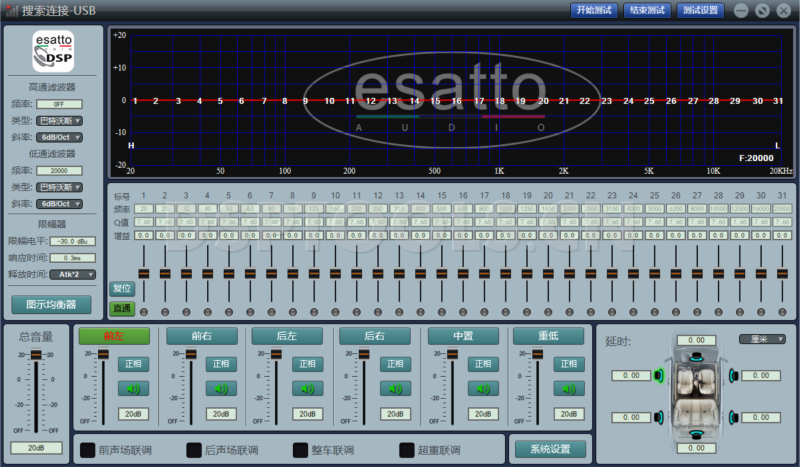Select the 中置 channel tab
Viewport: 800px width, 467px height.
pyautogui.click(x=463, y=336)
